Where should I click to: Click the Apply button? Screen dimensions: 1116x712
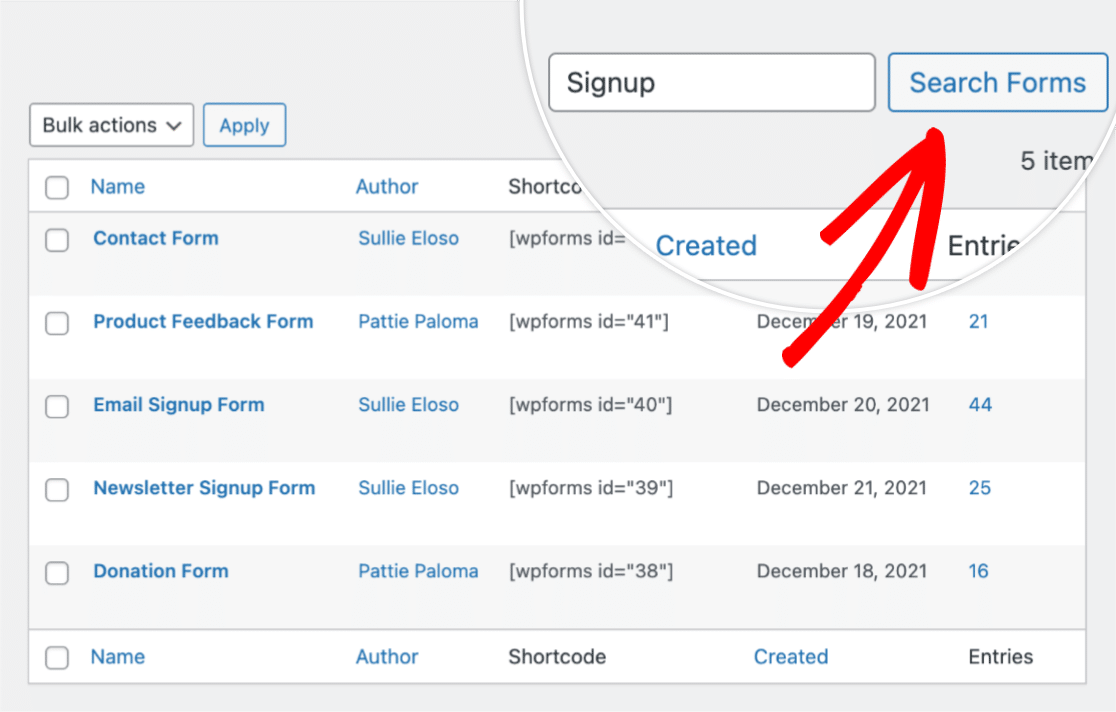244,125
